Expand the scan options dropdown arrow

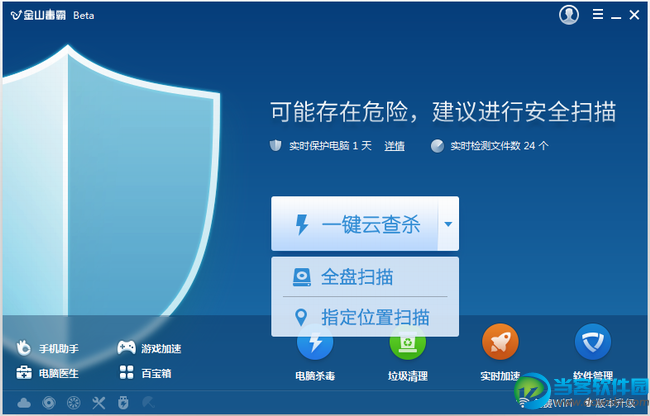pyautogui.click(x=448, y=224)
